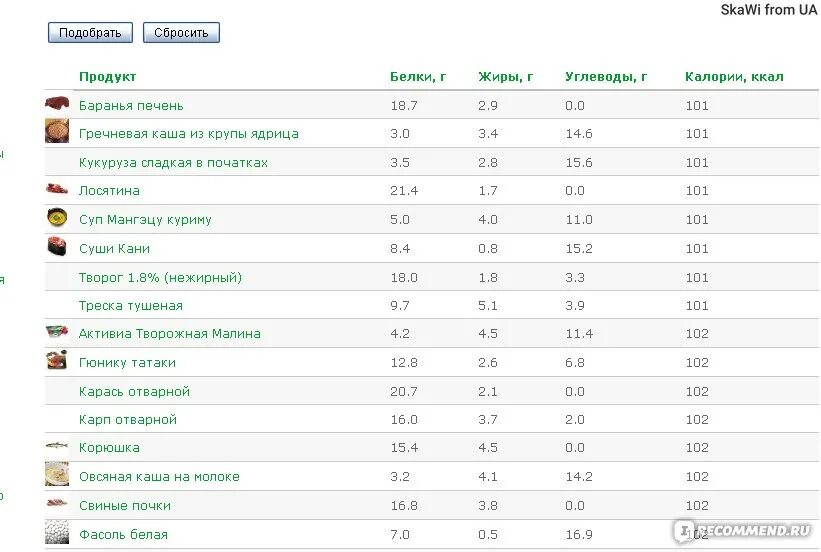This screenshot has height=552, width=821.
Task: Open the Карась отварной product link
Action: [x=135, y=391]
